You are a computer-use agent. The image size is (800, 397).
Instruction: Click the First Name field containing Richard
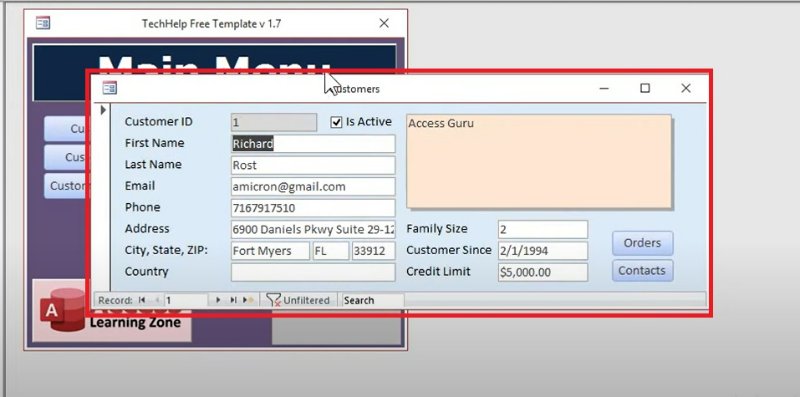313,144
